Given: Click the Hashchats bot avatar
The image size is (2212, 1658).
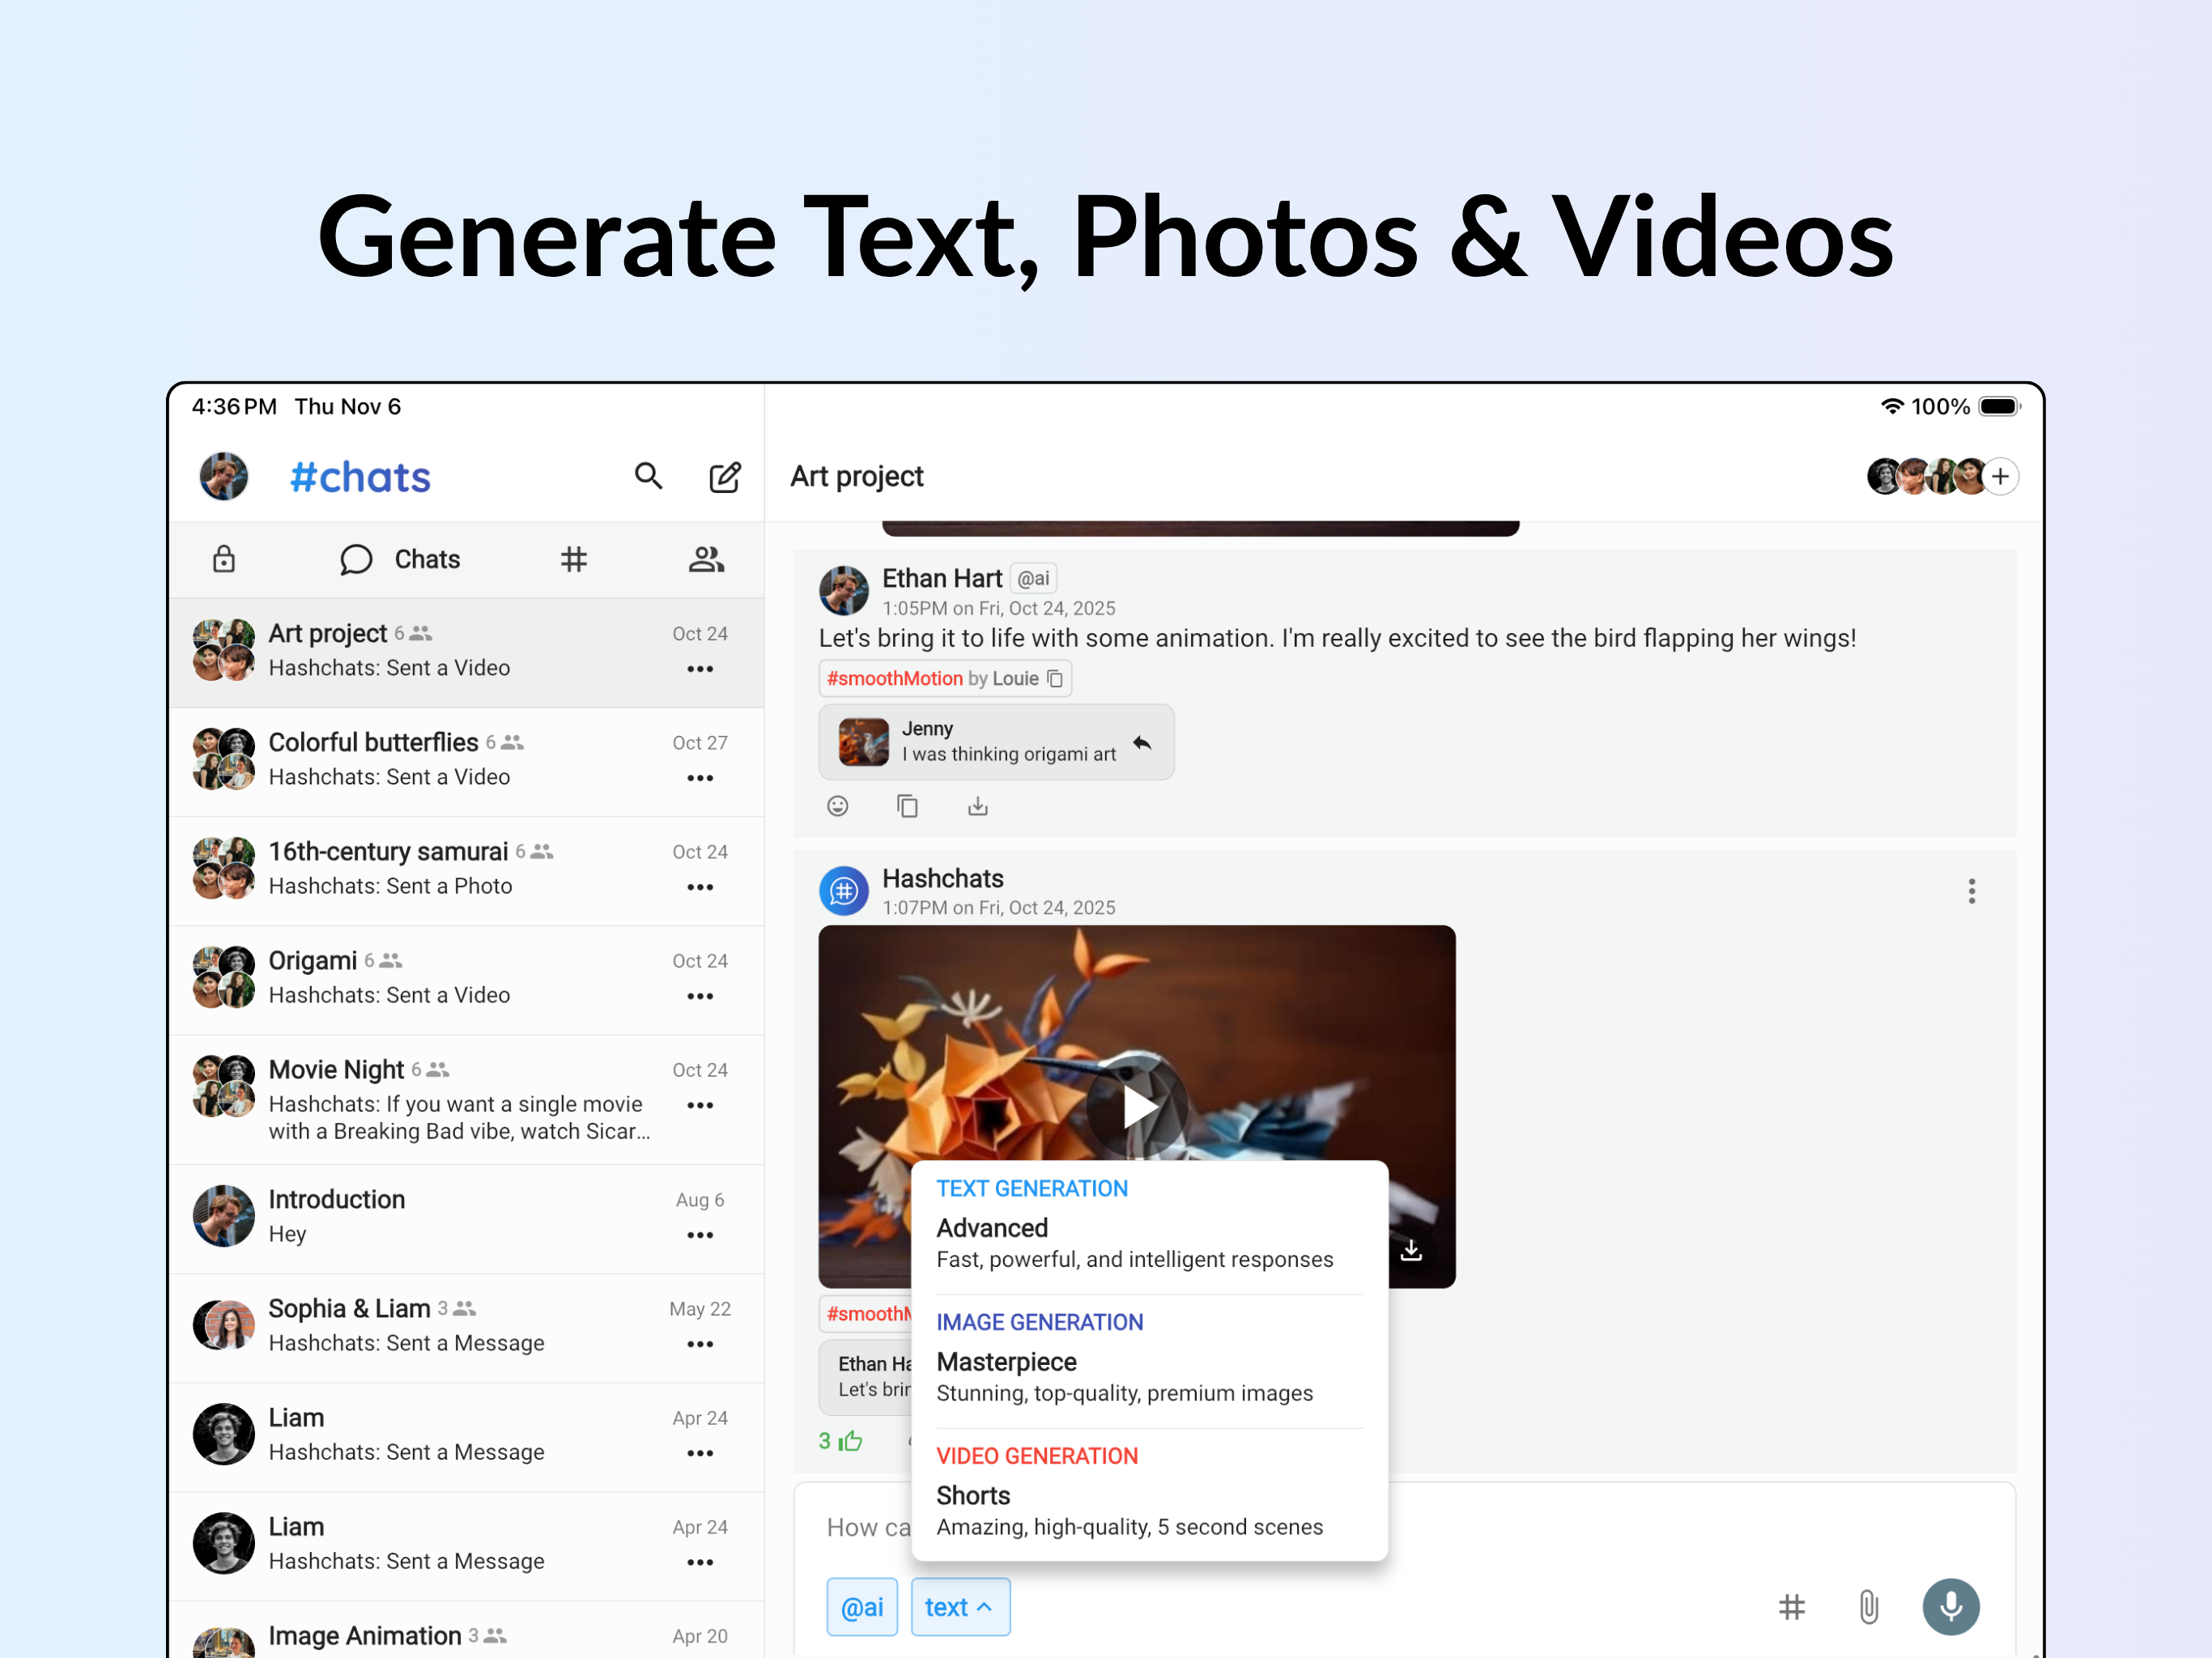Looking at the screenshot, I should point(844,891).
